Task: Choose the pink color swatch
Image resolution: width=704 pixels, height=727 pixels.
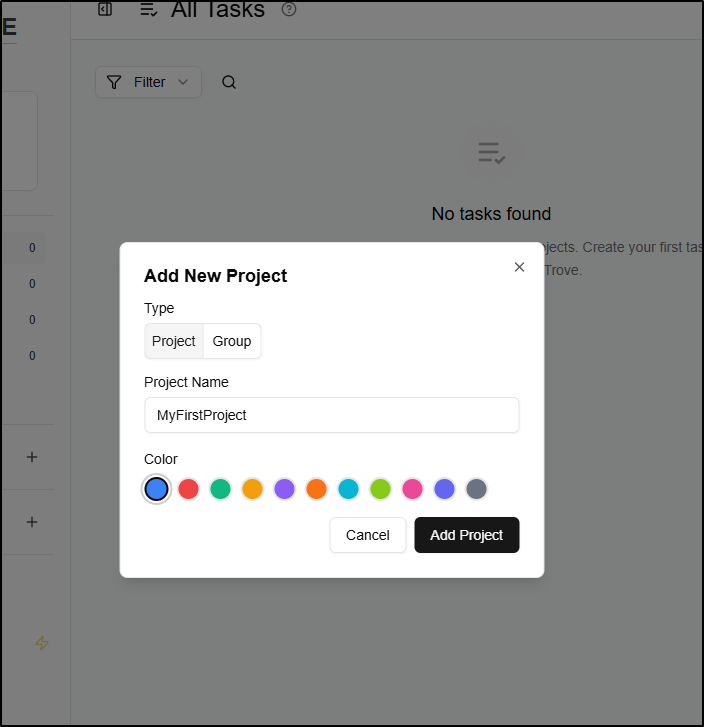Action: (412, 489)
